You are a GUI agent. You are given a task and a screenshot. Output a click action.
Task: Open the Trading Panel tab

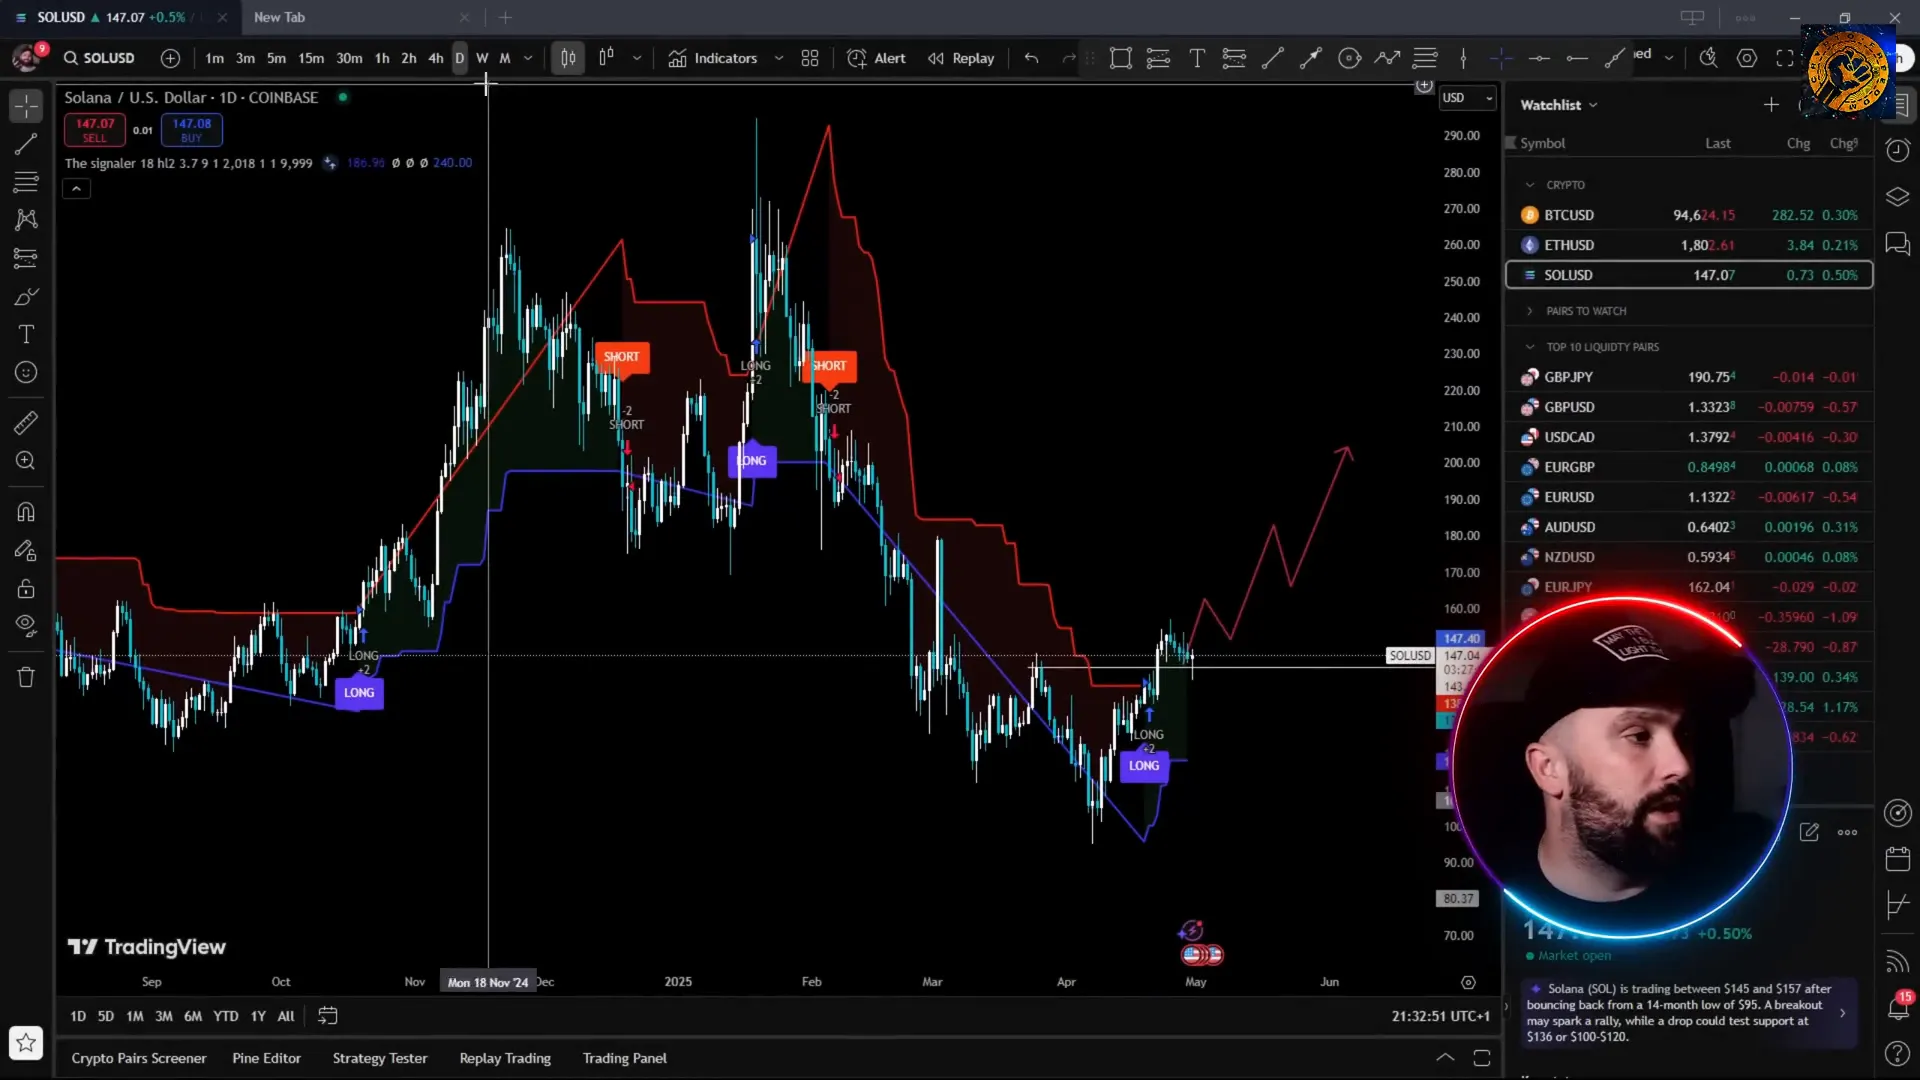pyautogui.click(x=625, y=1058)
